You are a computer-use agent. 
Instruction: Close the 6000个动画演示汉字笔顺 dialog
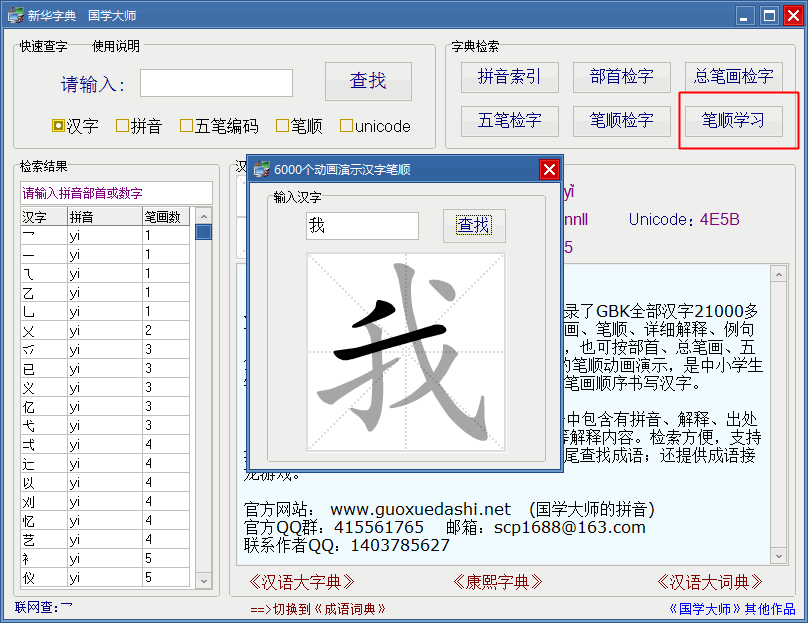click(549, 169)
